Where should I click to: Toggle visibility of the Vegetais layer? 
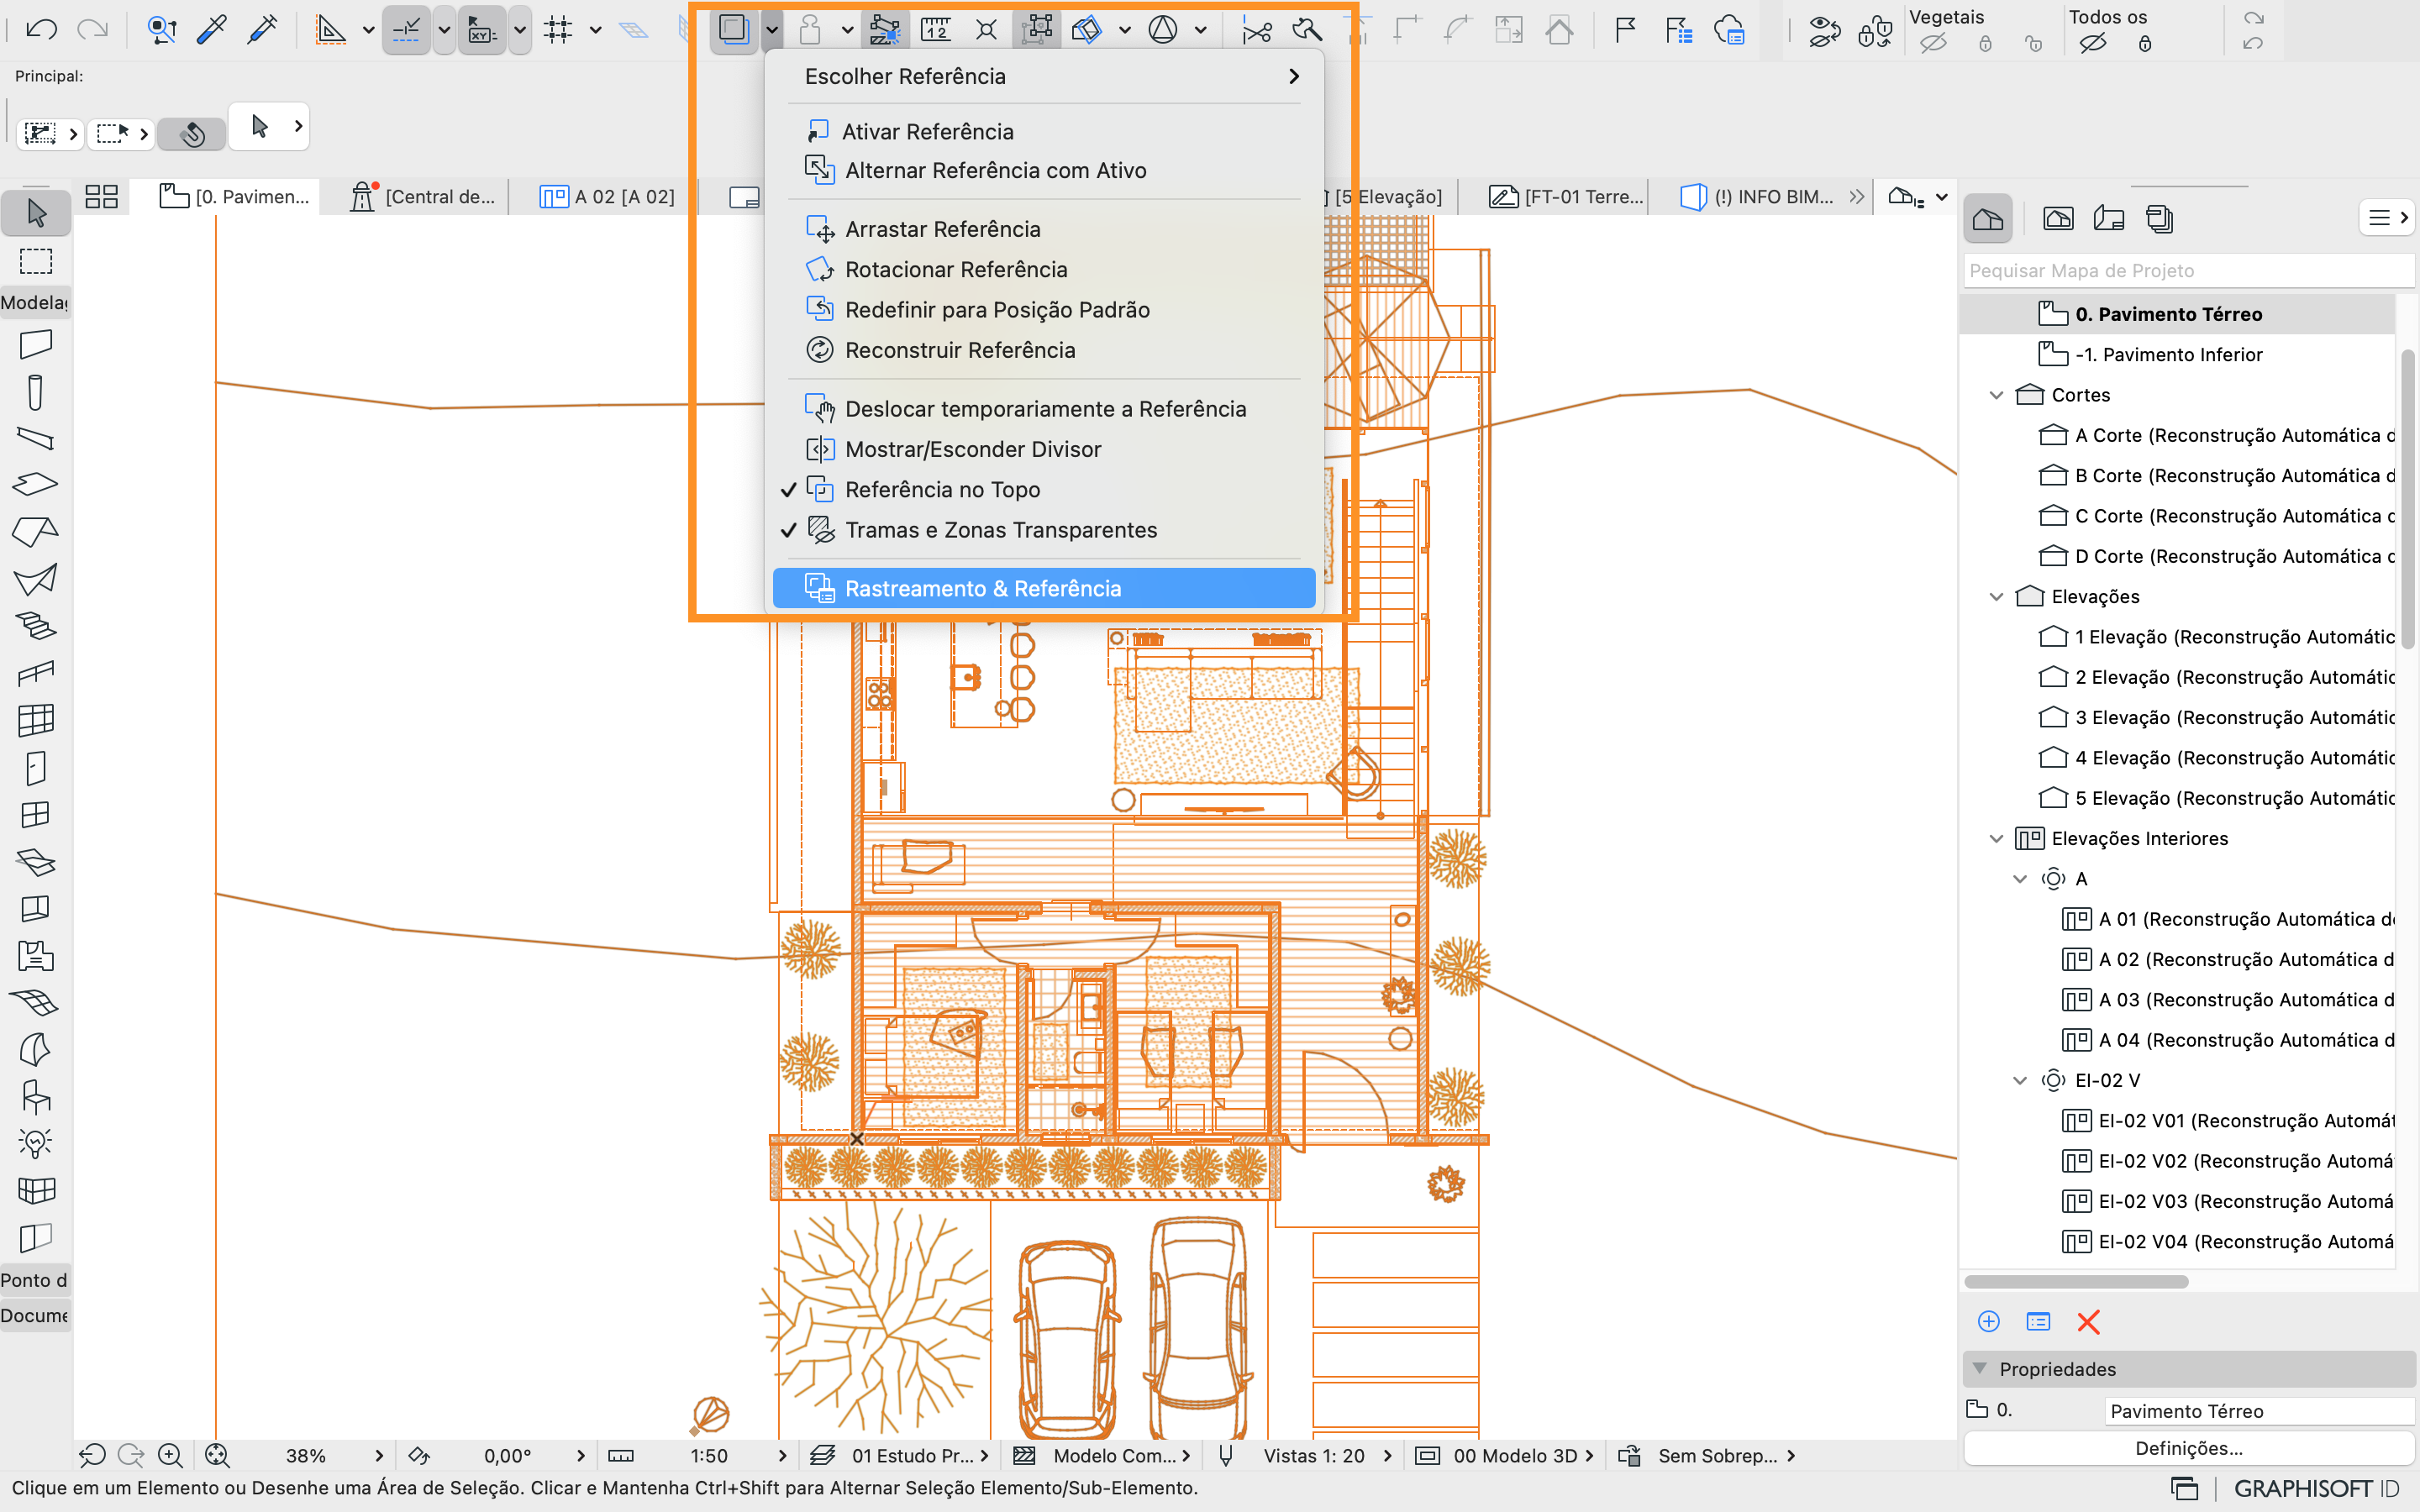click(x=1934, y=42)
